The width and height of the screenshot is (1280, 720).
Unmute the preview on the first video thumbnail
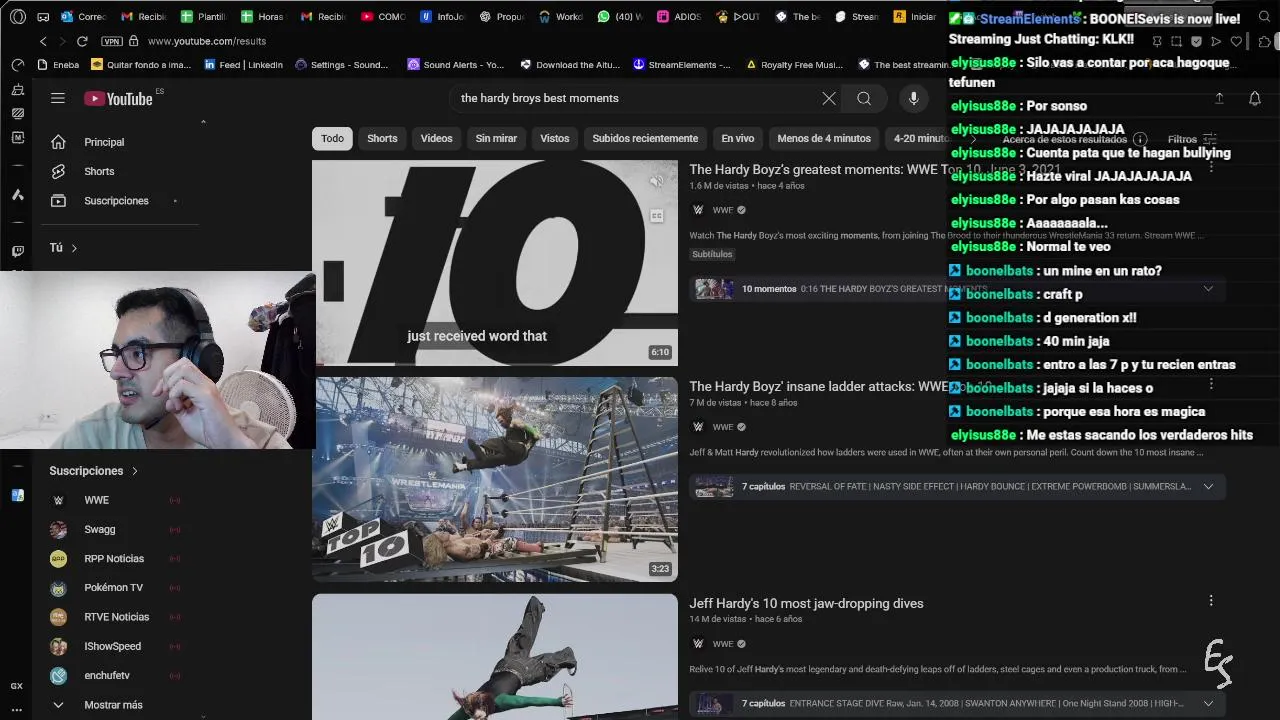tap(656, 182)
